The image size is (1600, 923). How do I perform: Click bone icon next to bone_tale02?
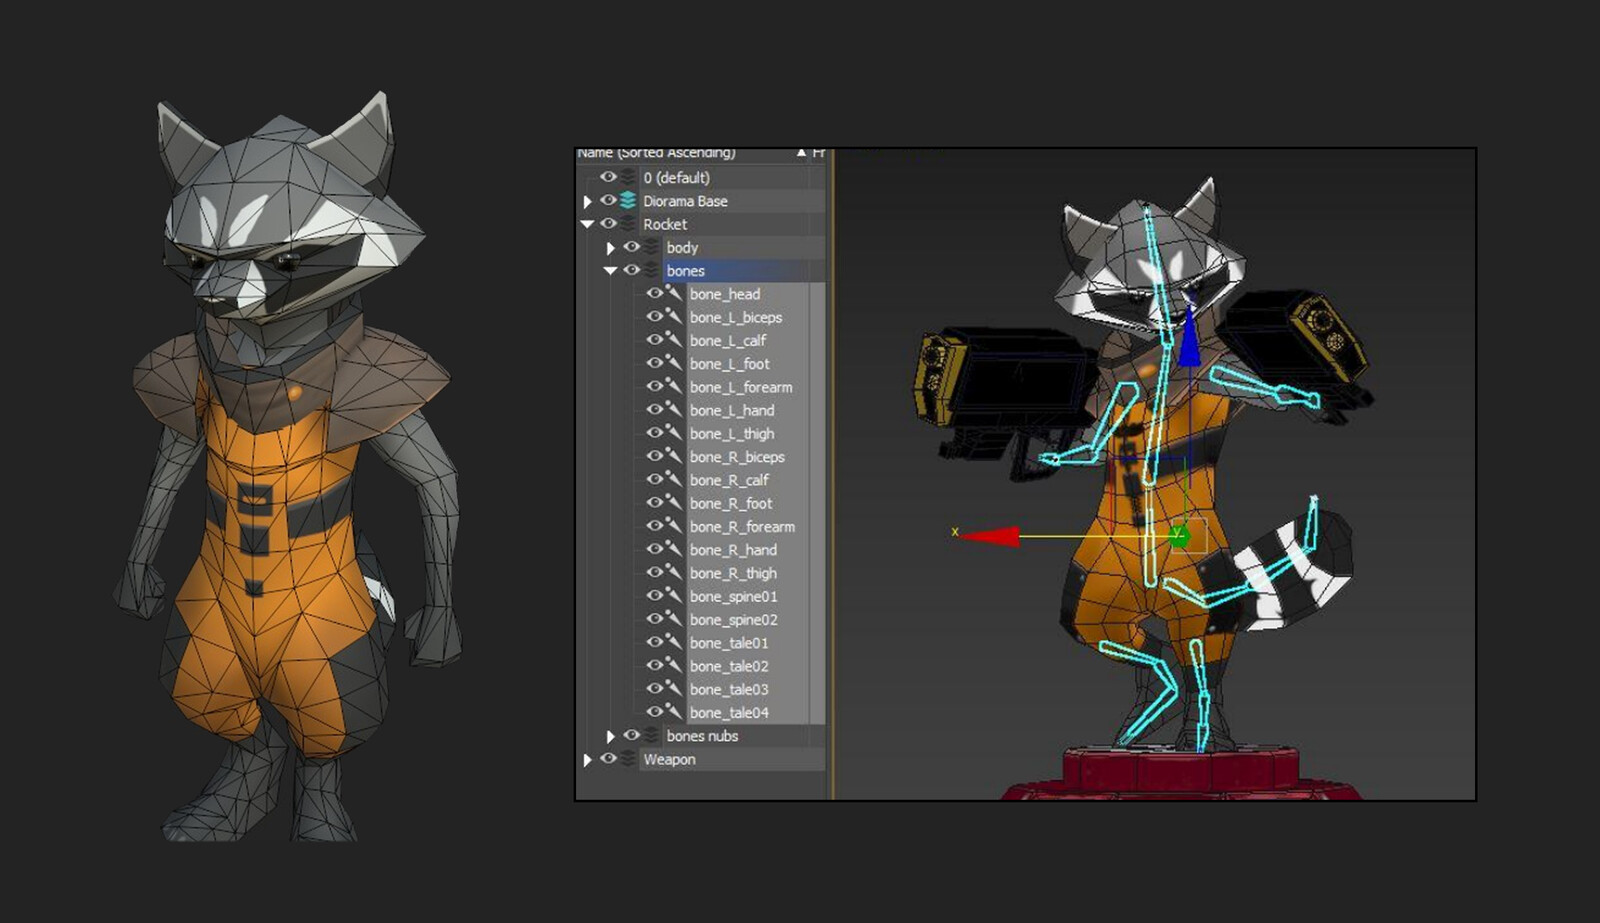(674, 666)
